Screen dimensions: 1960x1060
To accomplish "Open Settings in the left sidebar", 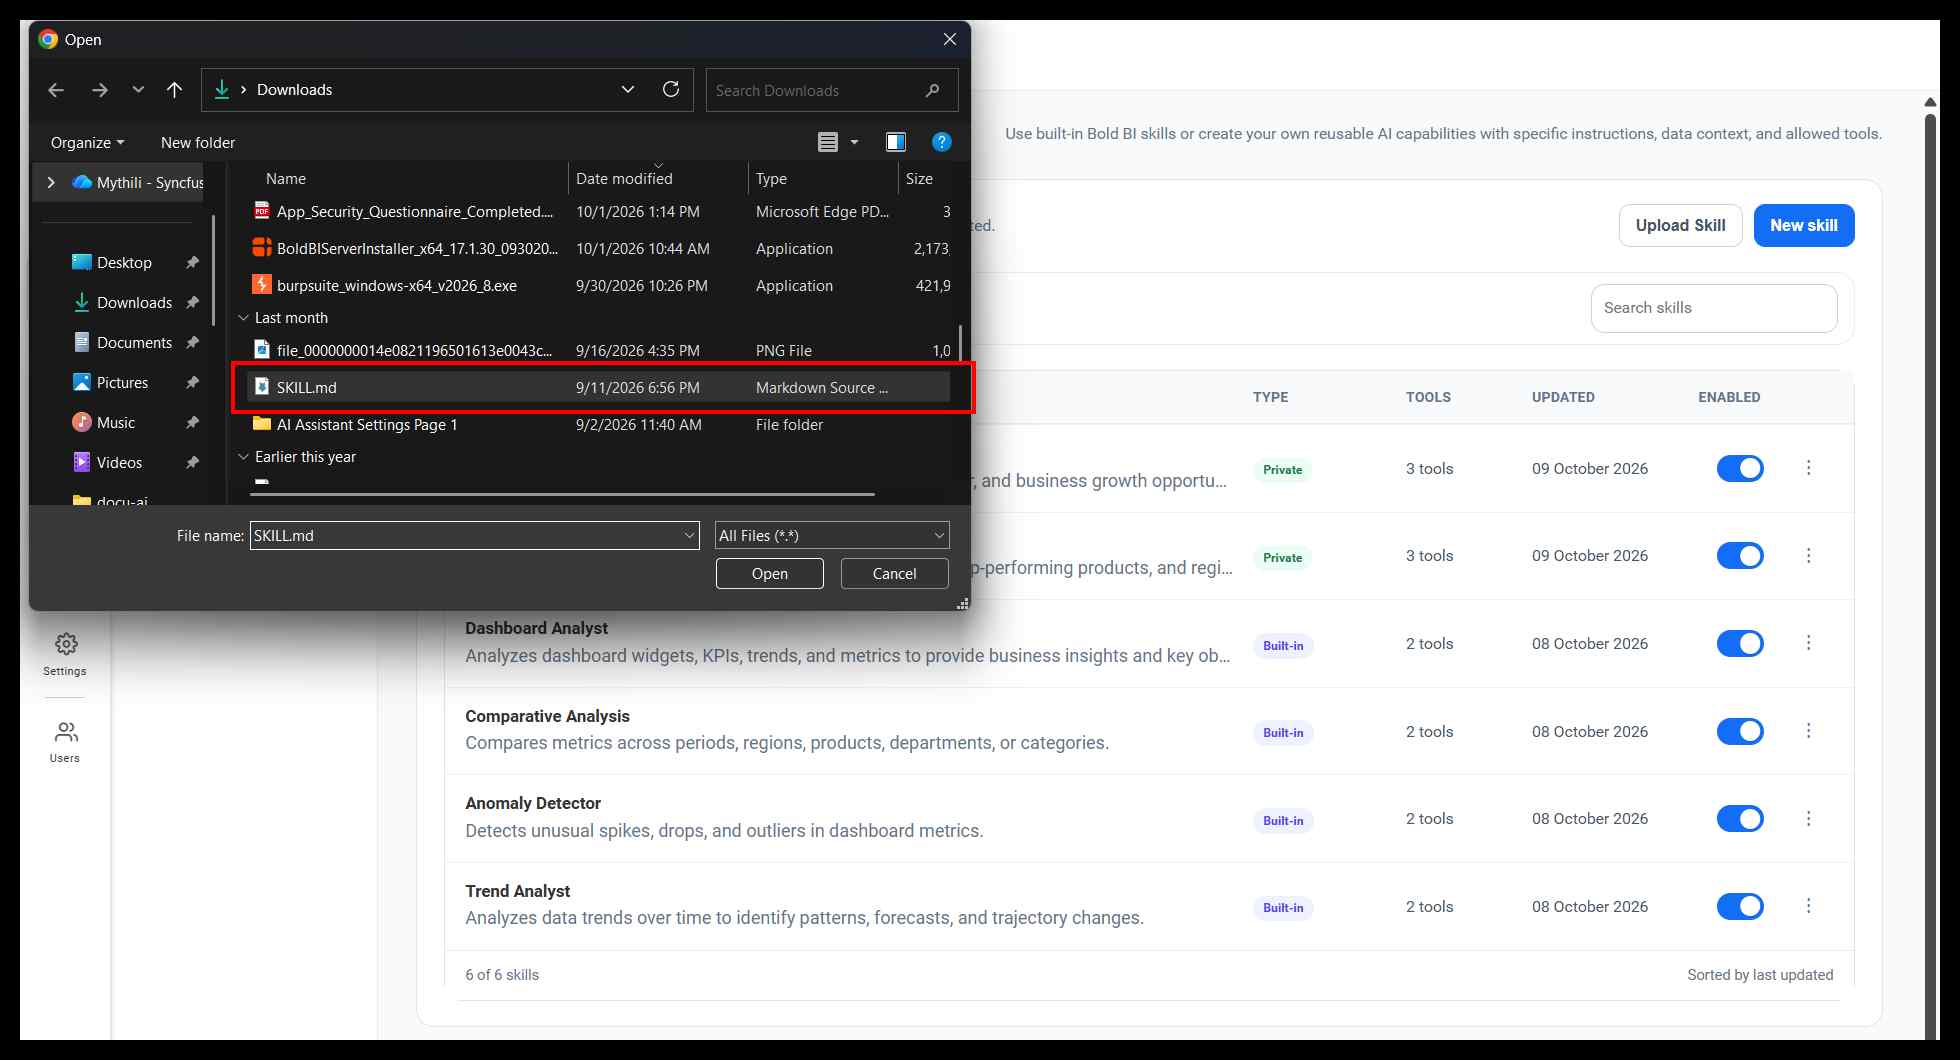I will [65, 654].
